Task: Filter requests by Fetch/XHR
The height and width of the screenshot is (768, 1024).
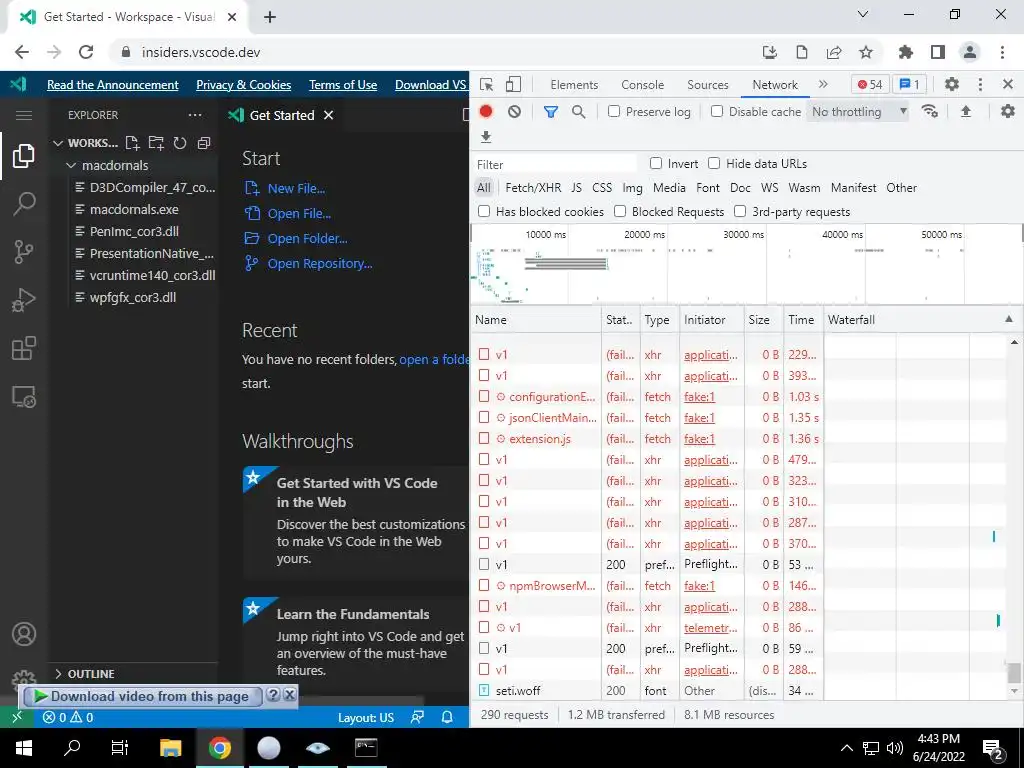Action: [533, 187]
